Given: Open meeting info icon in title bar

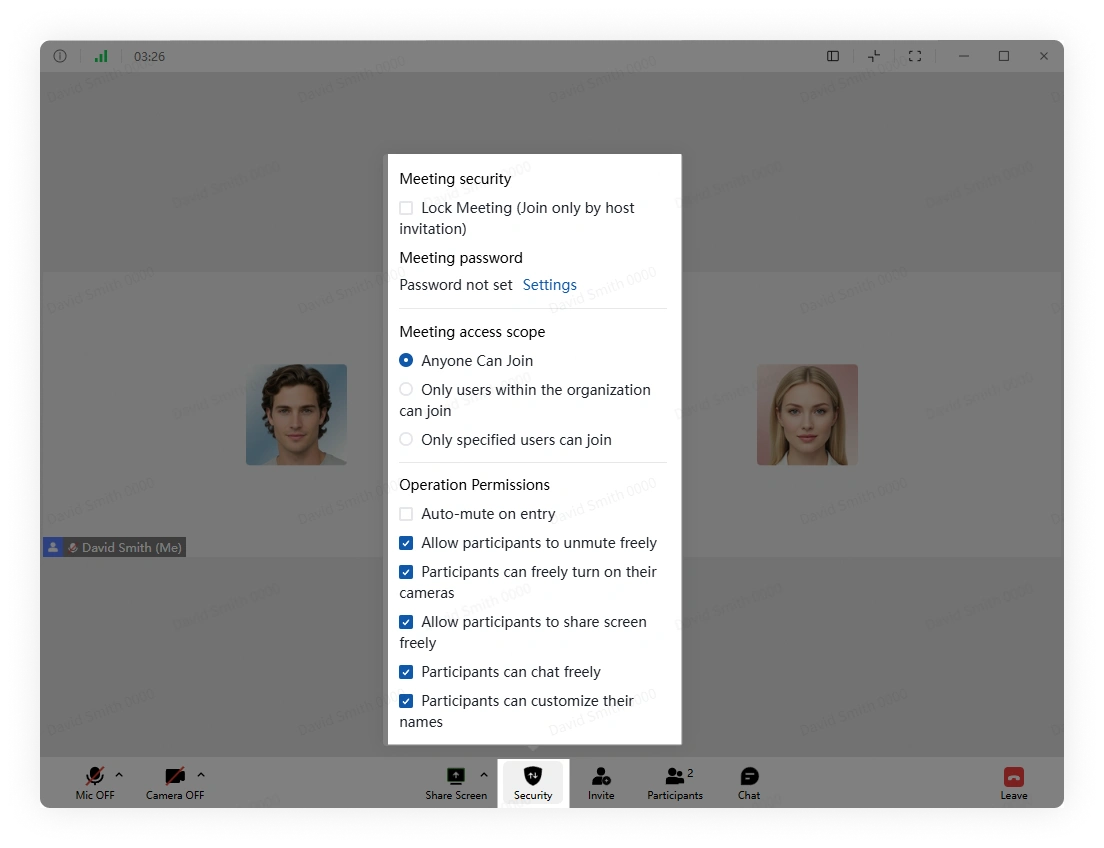Looking at the screenshot, I should click(x=60, y=56).
